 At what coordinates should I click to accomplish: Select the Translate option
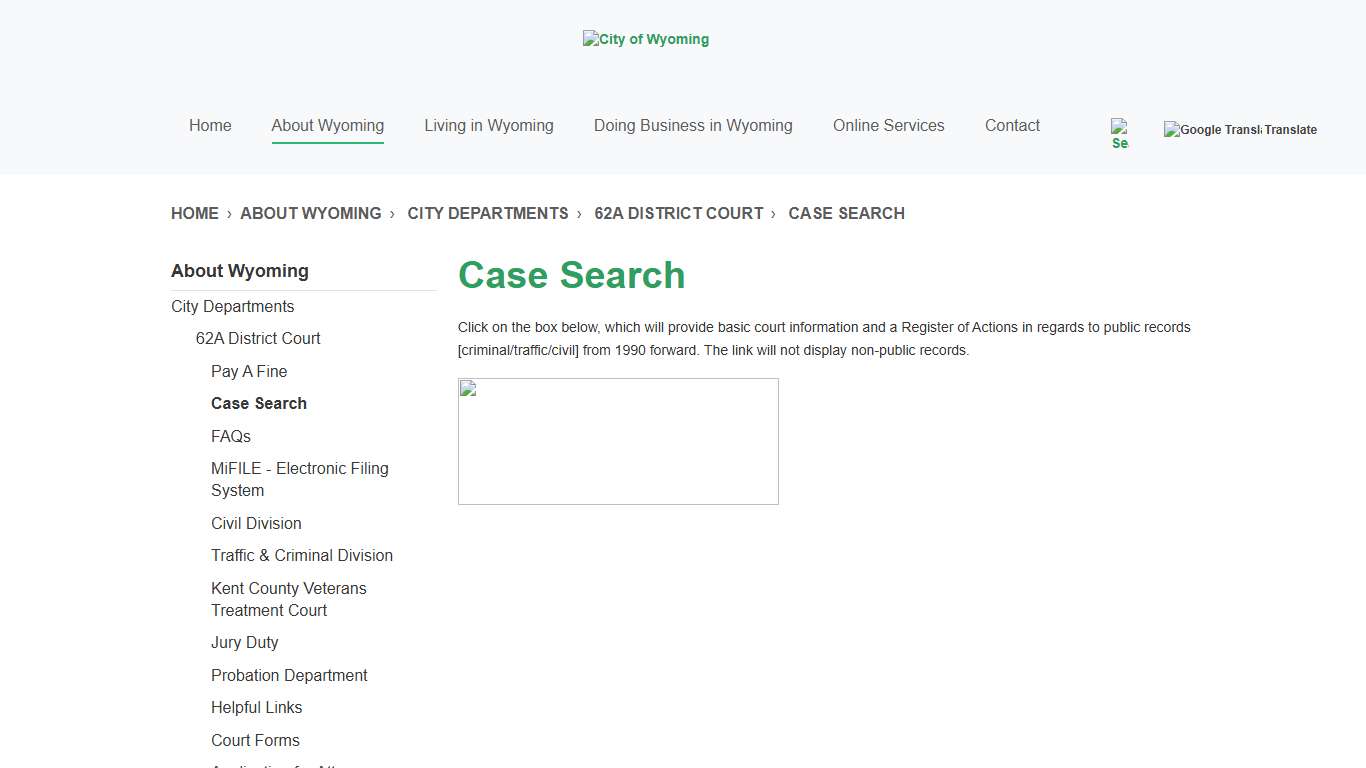1291,129
